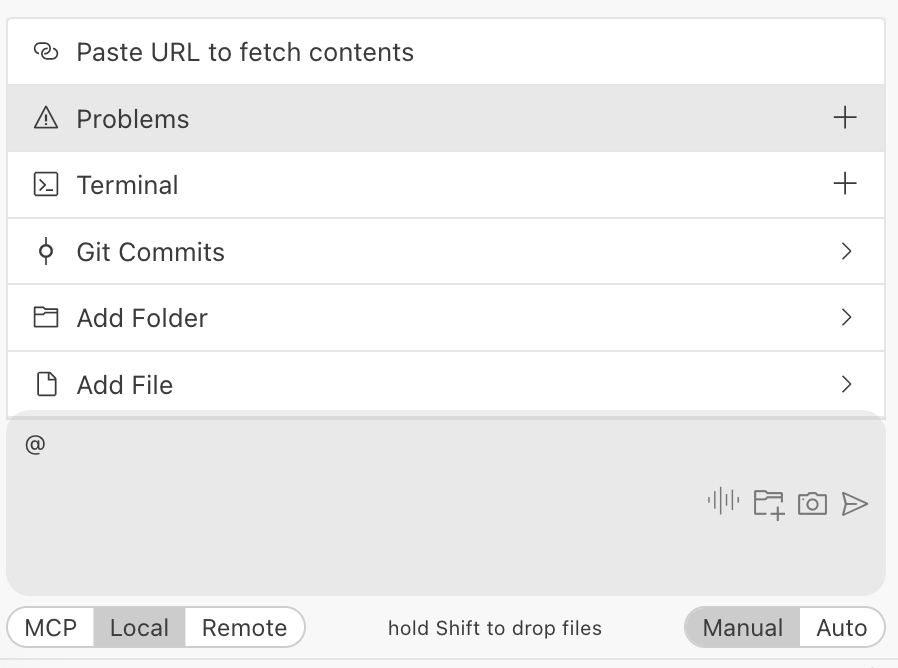The width and height of the screenshot is (898, 668).
Task: Select the Local option
Action: point(139,628)
